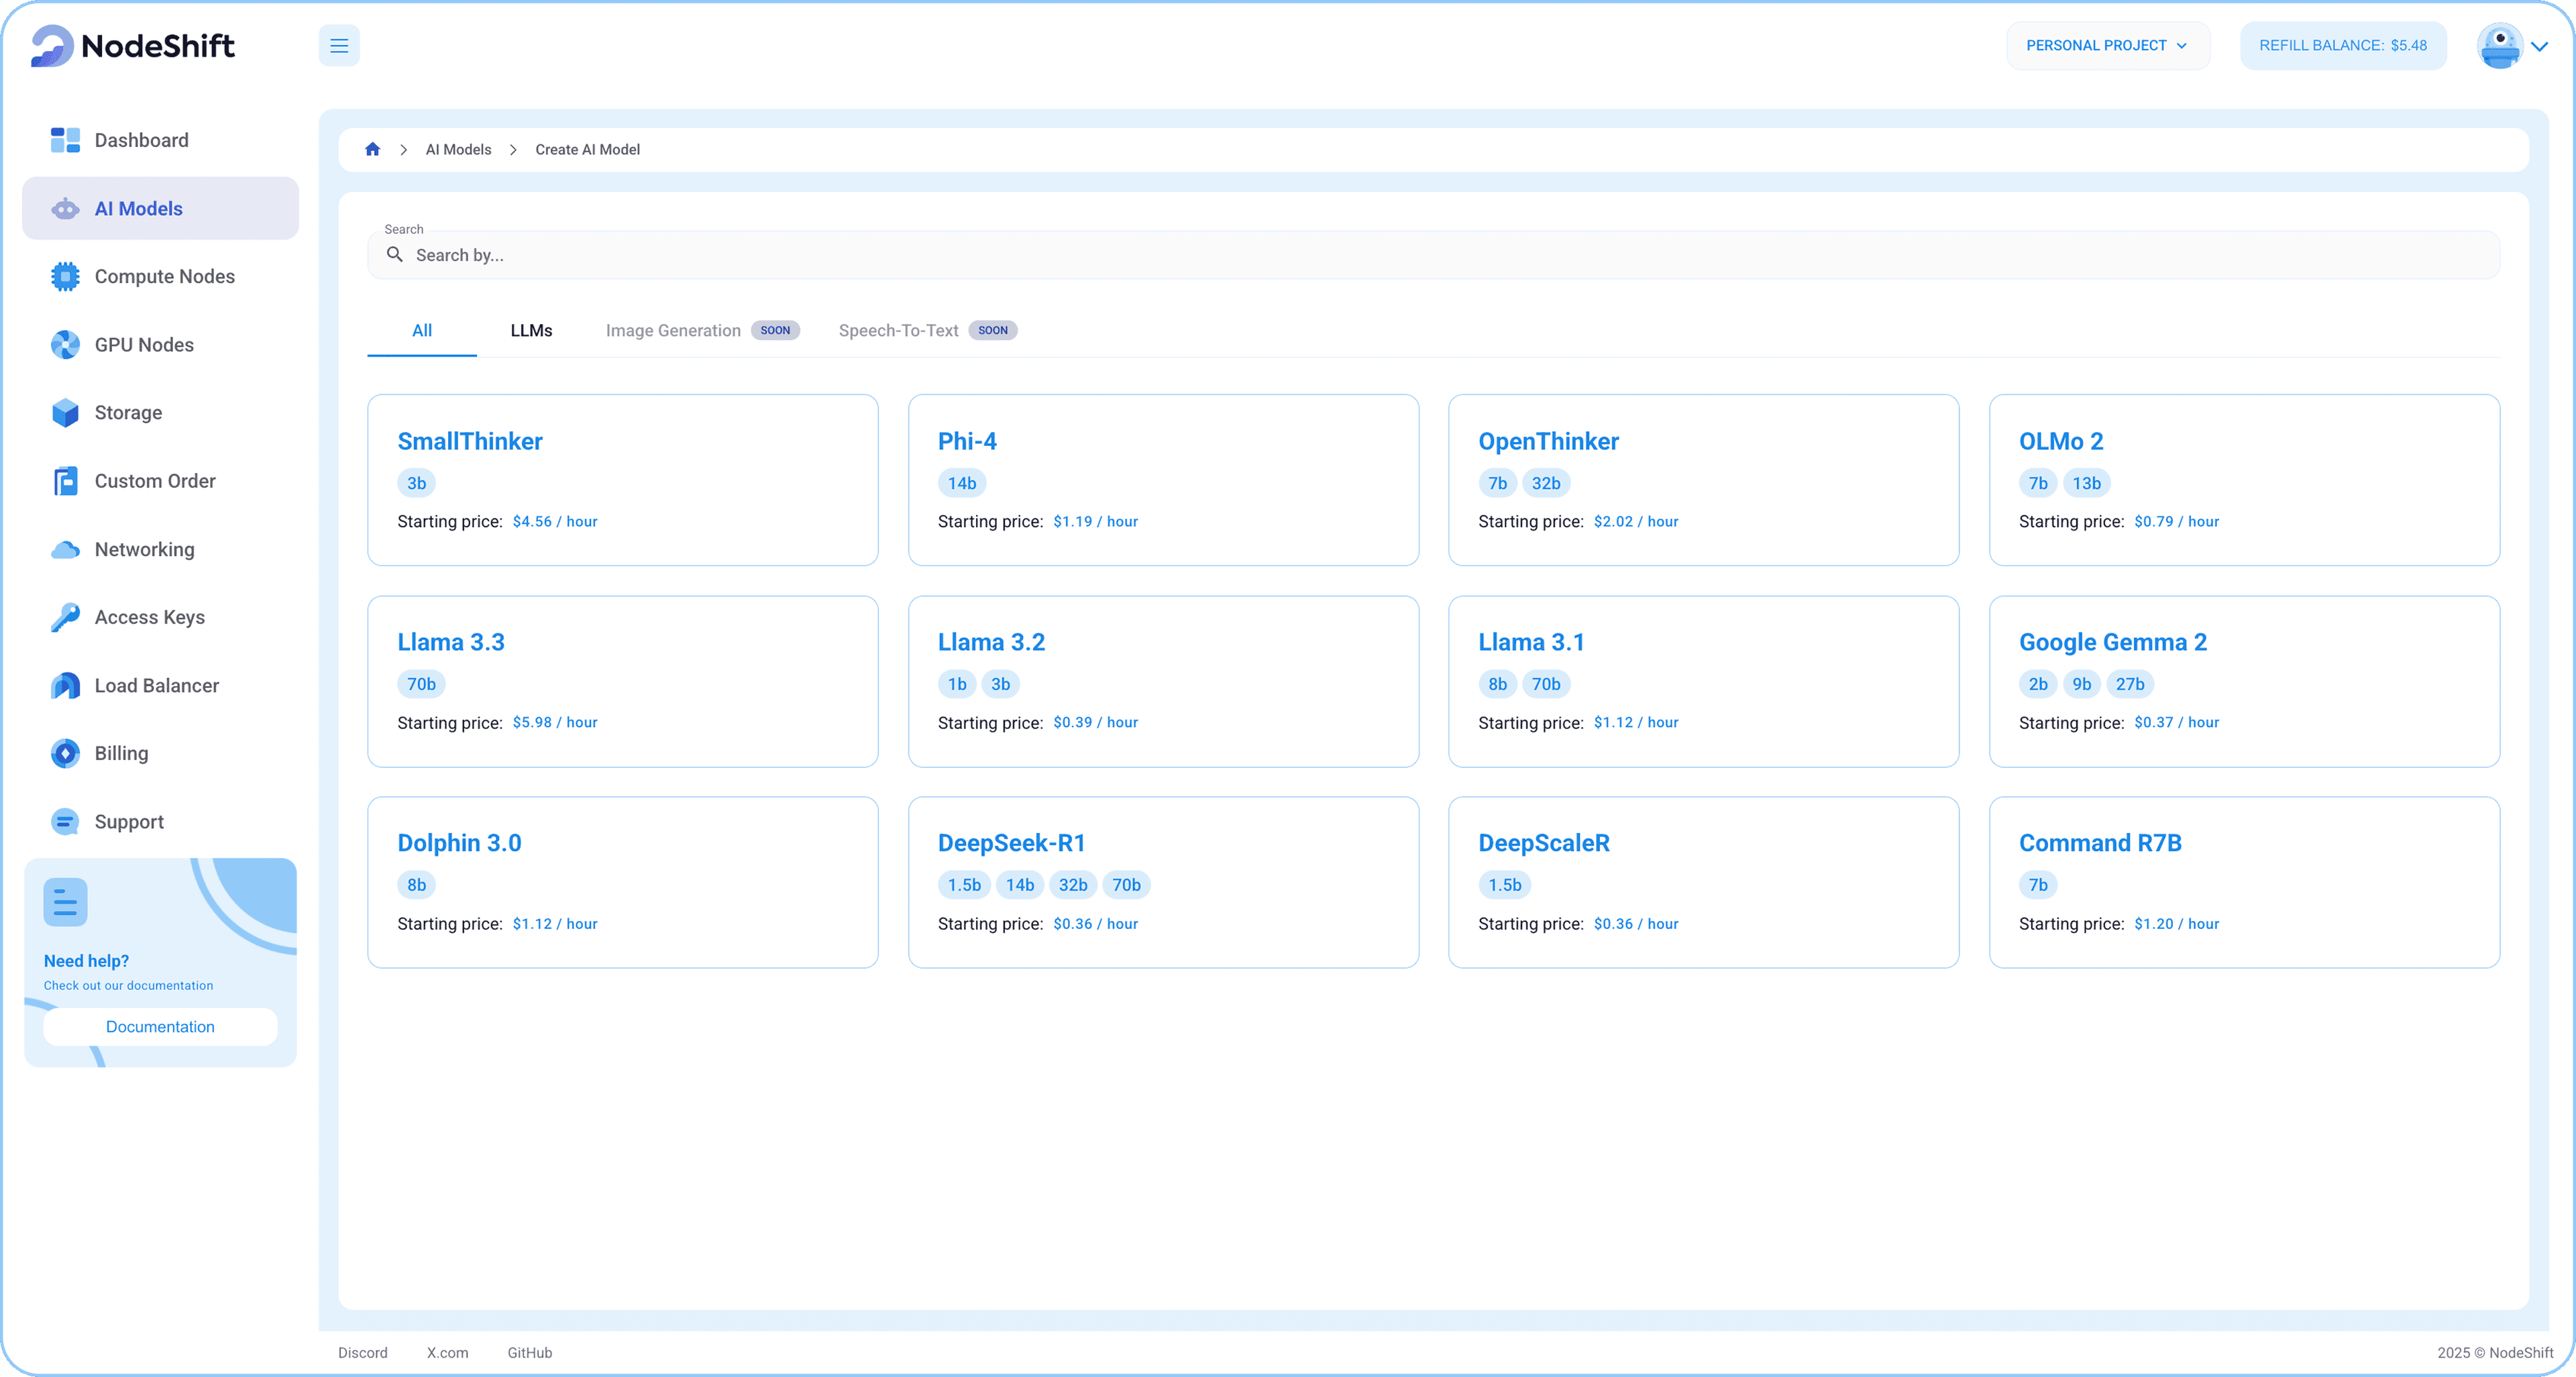Select the Google Gemma 2 27b tag
Viewport: 2576px width, 1377px height.
click(x=2129, y=685)
